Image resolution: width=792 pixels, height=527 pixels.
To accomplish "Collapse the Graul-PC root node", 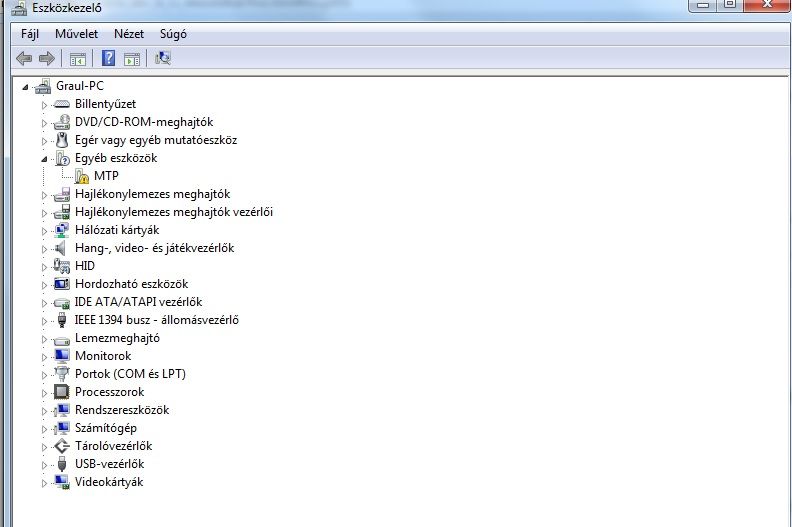I will point(25,87).
